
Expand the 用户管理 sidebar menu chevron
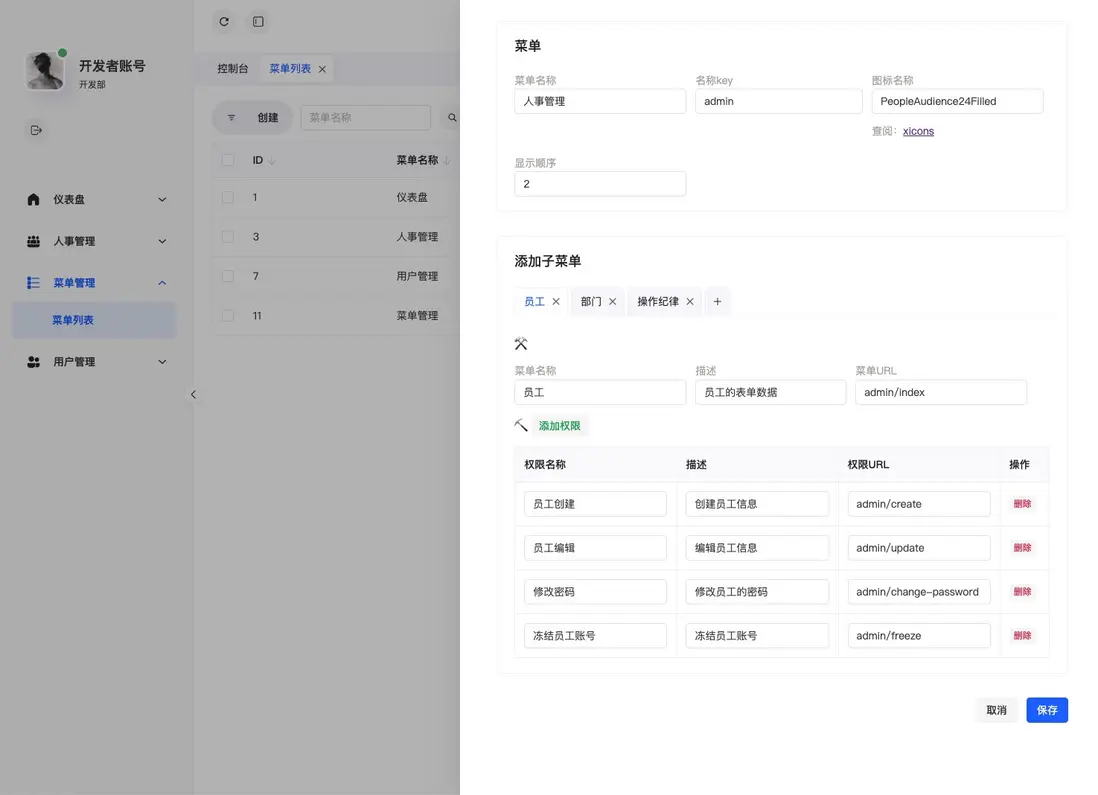click(162, 362)
